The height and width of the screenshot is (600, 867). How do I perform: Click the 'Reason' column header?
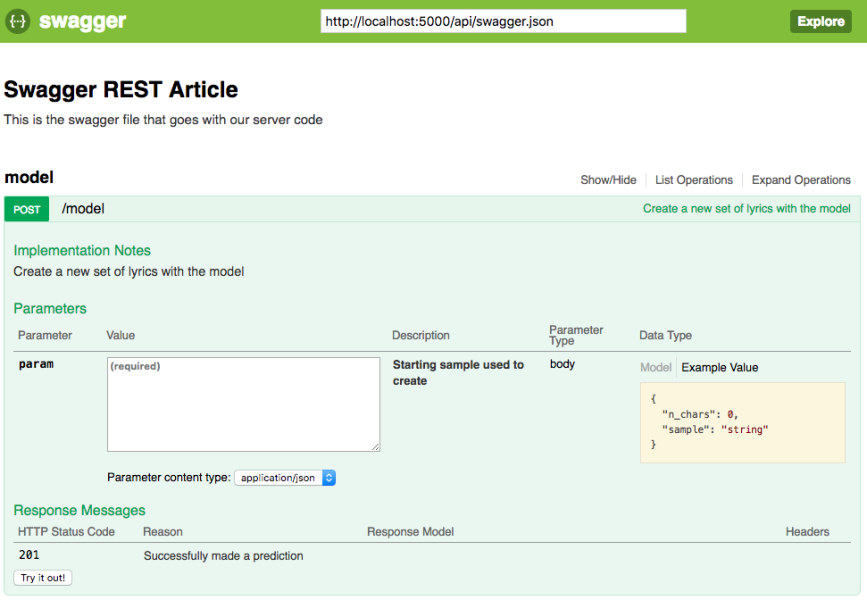pos(163,531)
